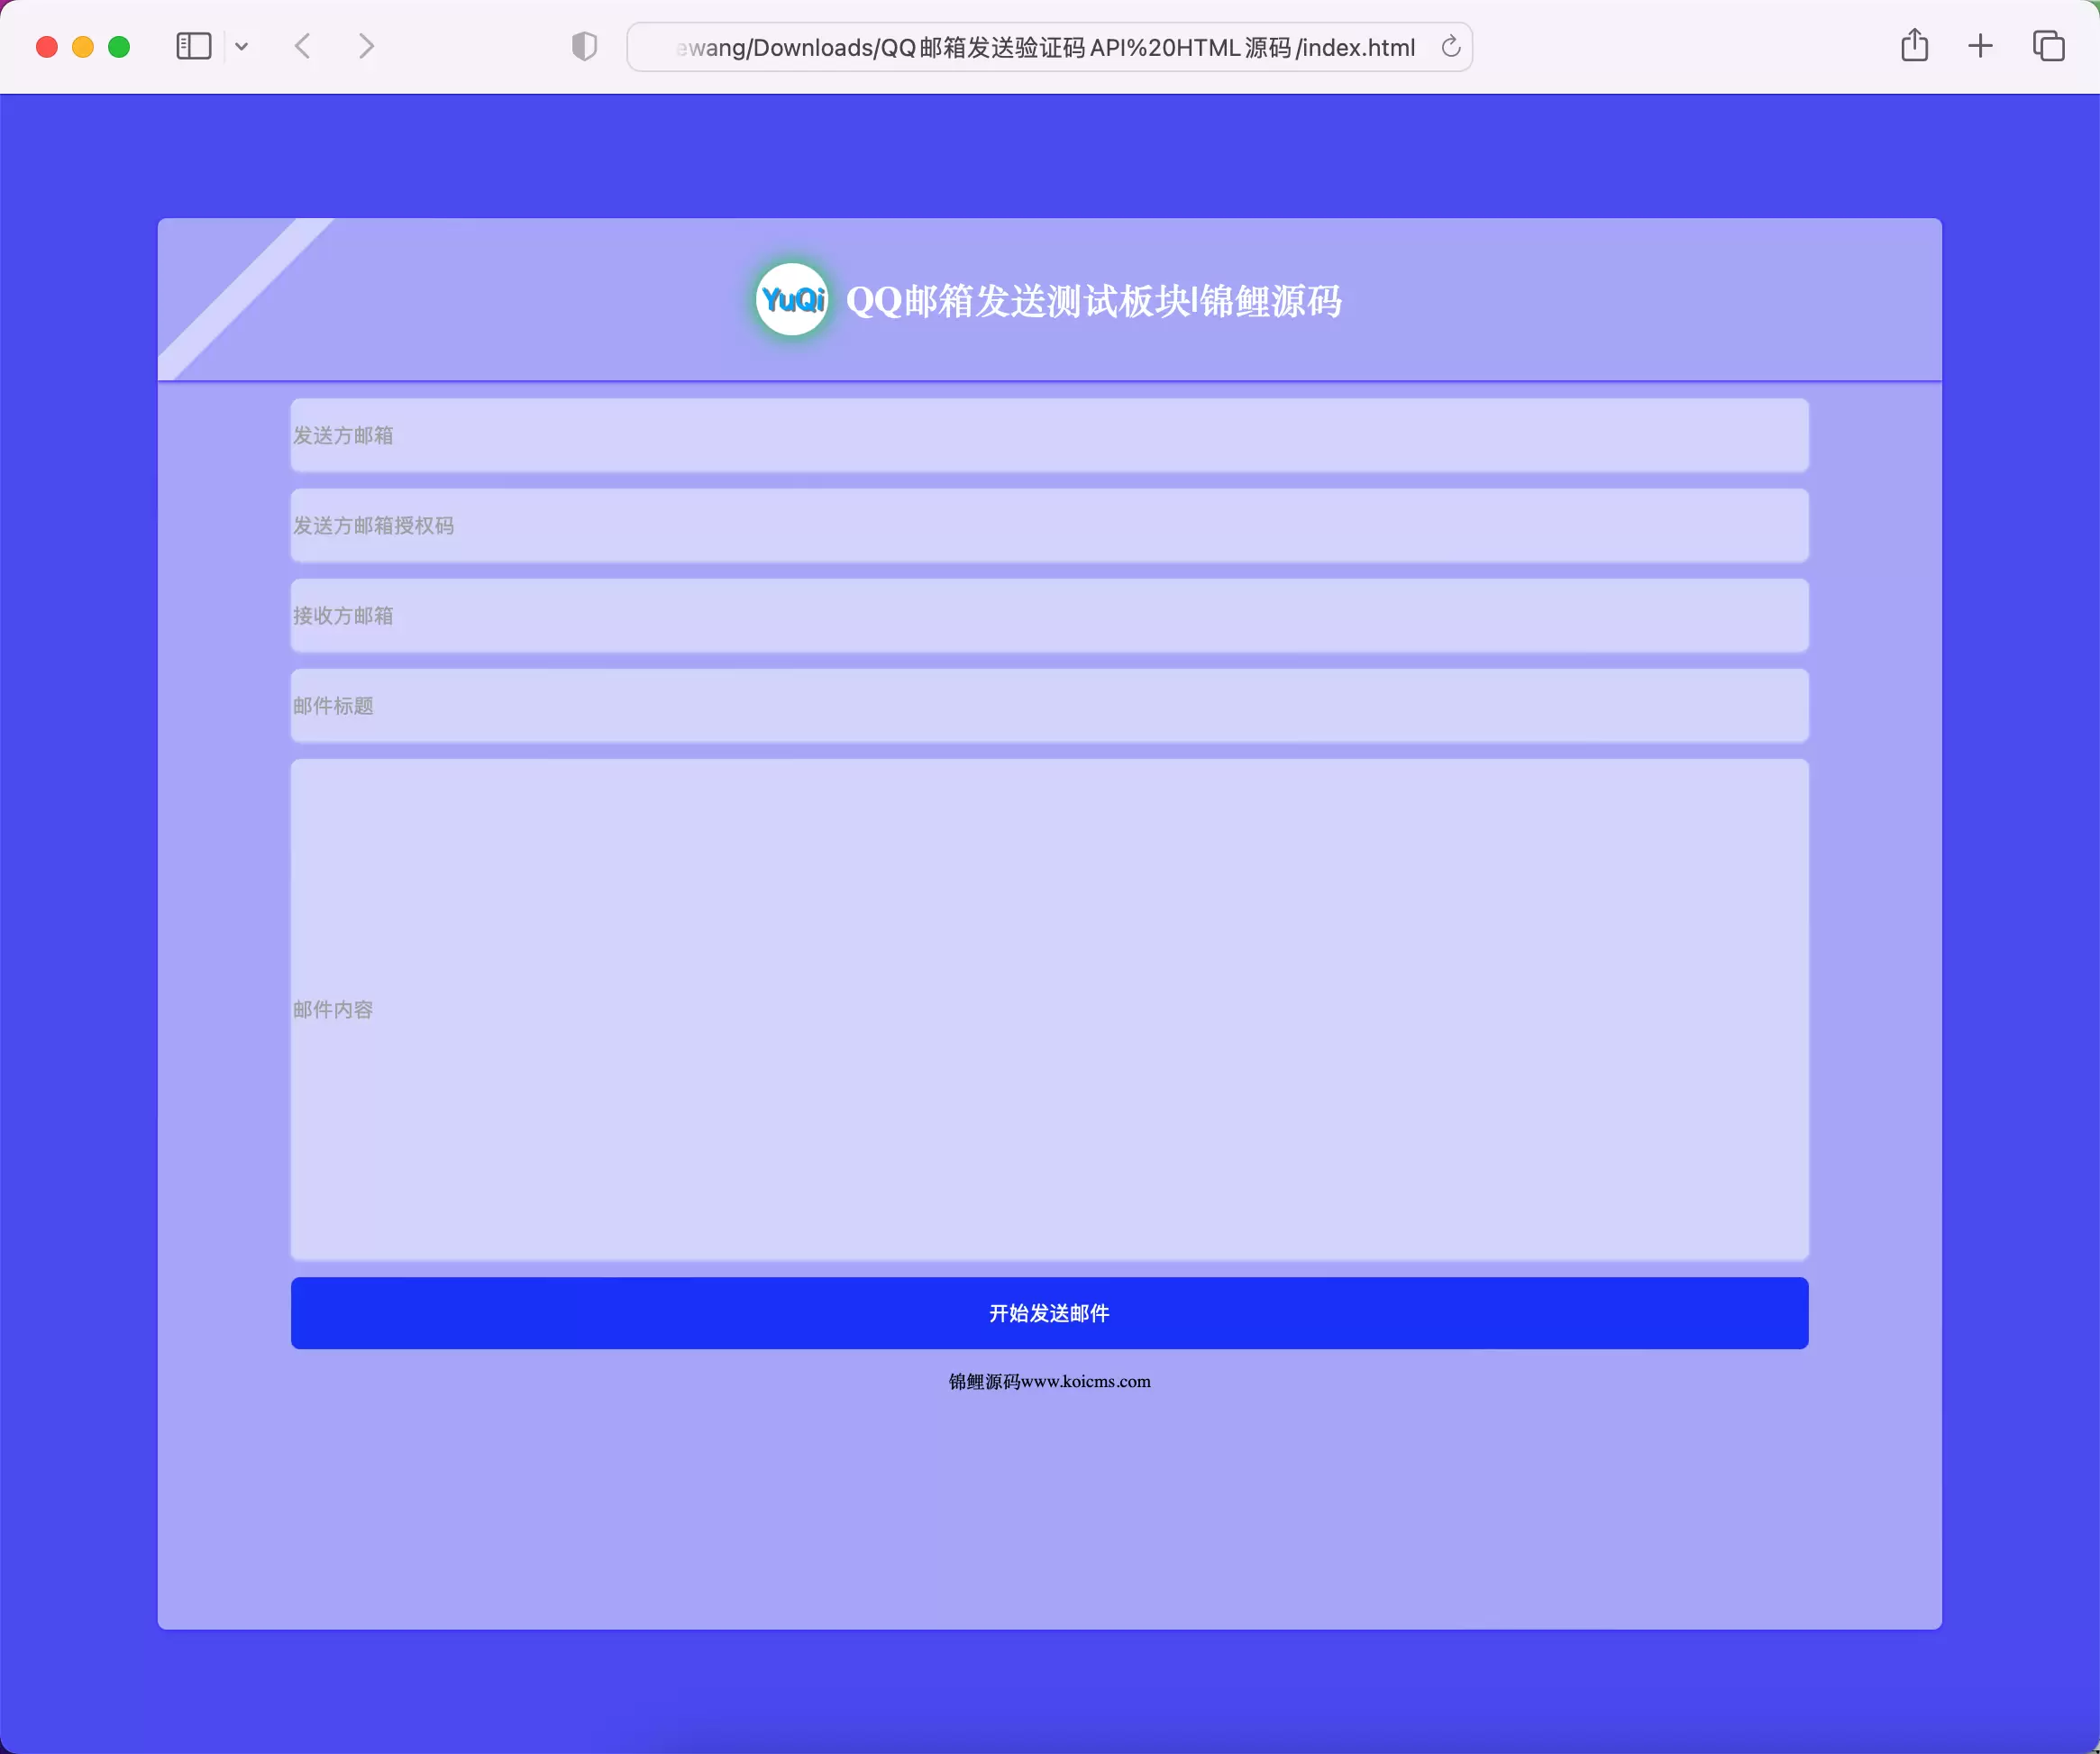Open the privacy shield report icon
The width and height of the screenshot is (2100, 1754).
pos(584,46)
